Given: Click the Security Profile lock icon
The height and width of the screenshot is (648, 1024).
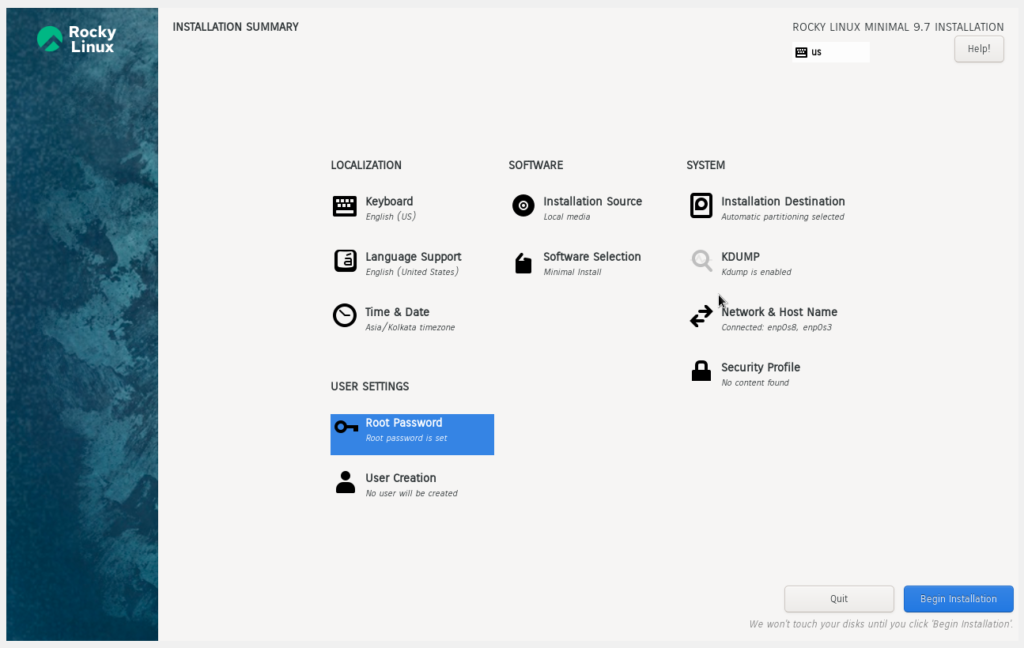Looking at the screenshot, I should coord(701,371).
